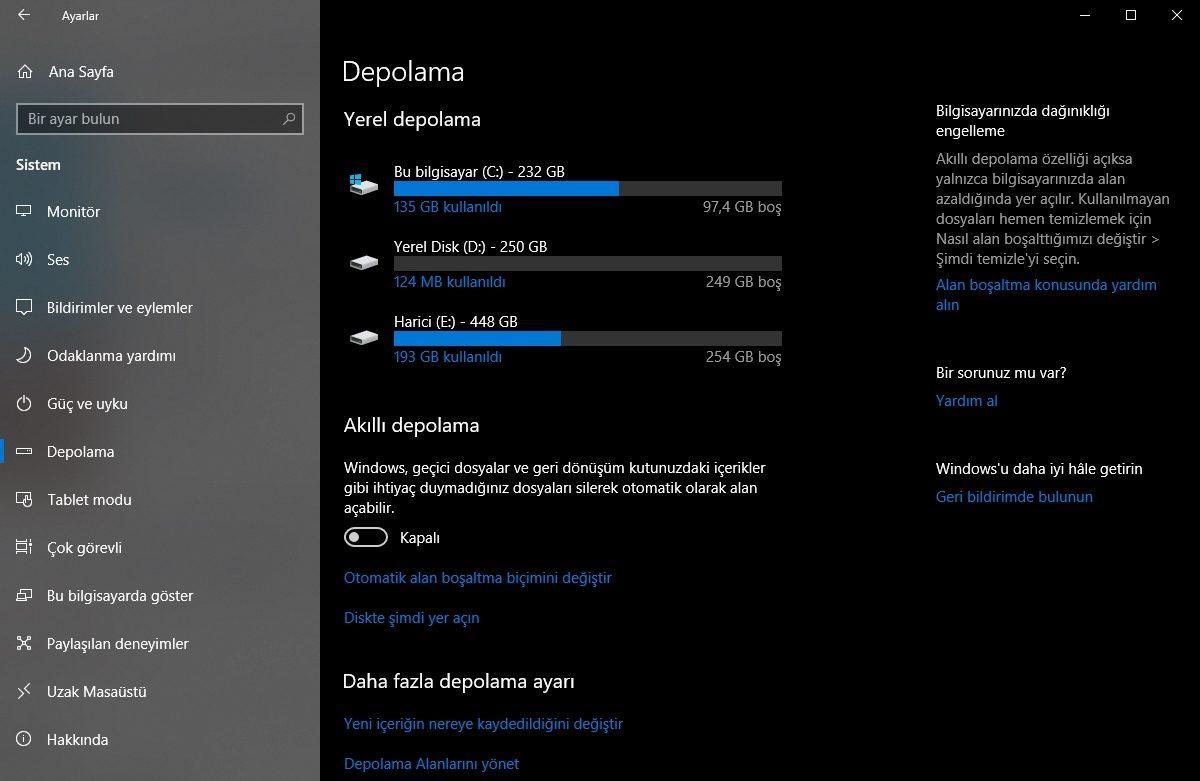The image size is (1200, 781).
Task: Open Bildirimler ve eylemler settings
Action: click(x=119, y=308)
